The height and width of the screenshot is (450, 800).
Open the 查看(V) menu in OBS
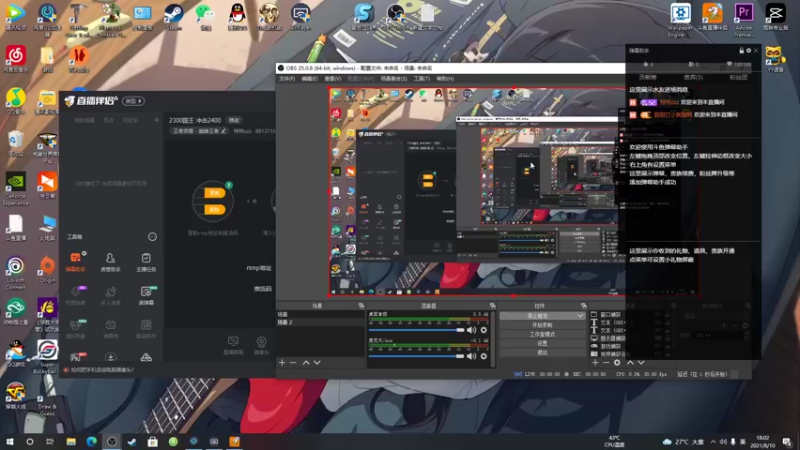(333, 79)
